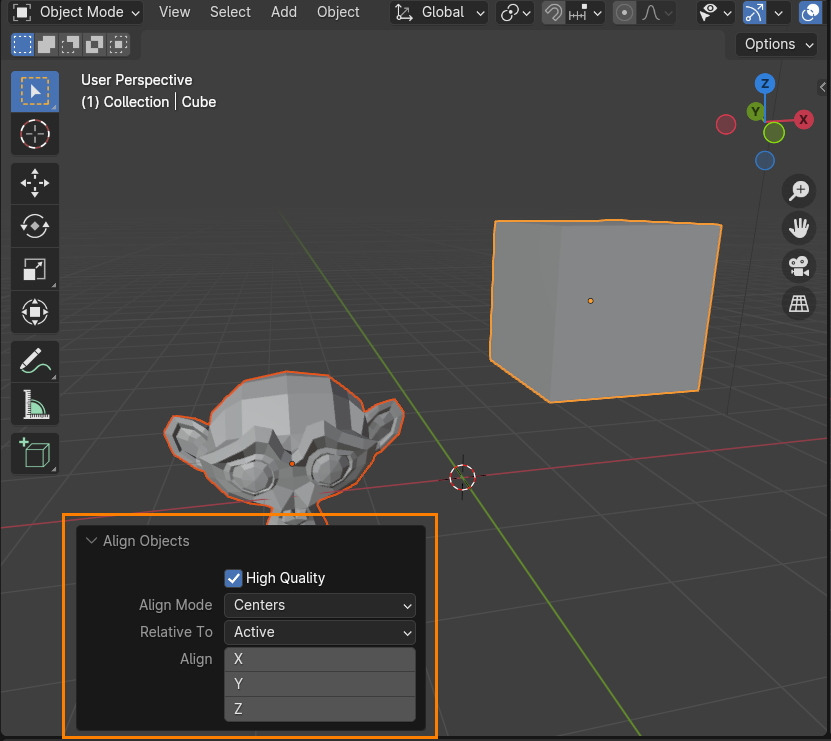Screen dimensions: 831x741
Task: Open the object visibility and selectability dropdown
Action: 715,13
